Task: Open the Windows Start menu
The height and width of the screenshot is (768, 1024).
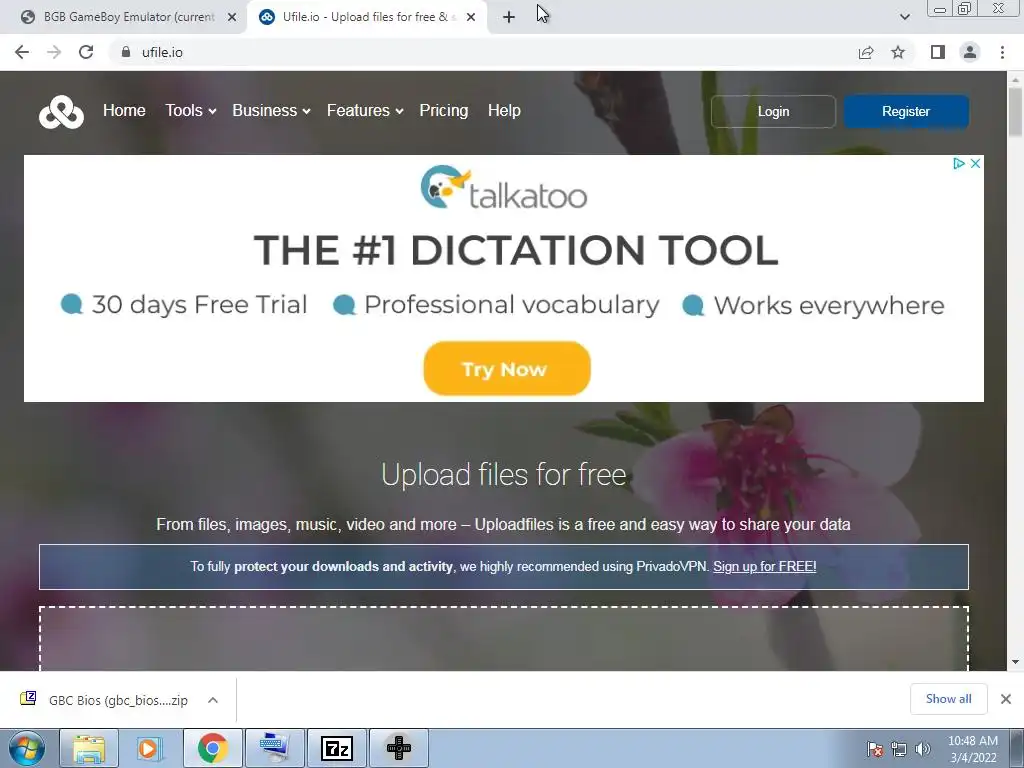Action: (26, 748)
